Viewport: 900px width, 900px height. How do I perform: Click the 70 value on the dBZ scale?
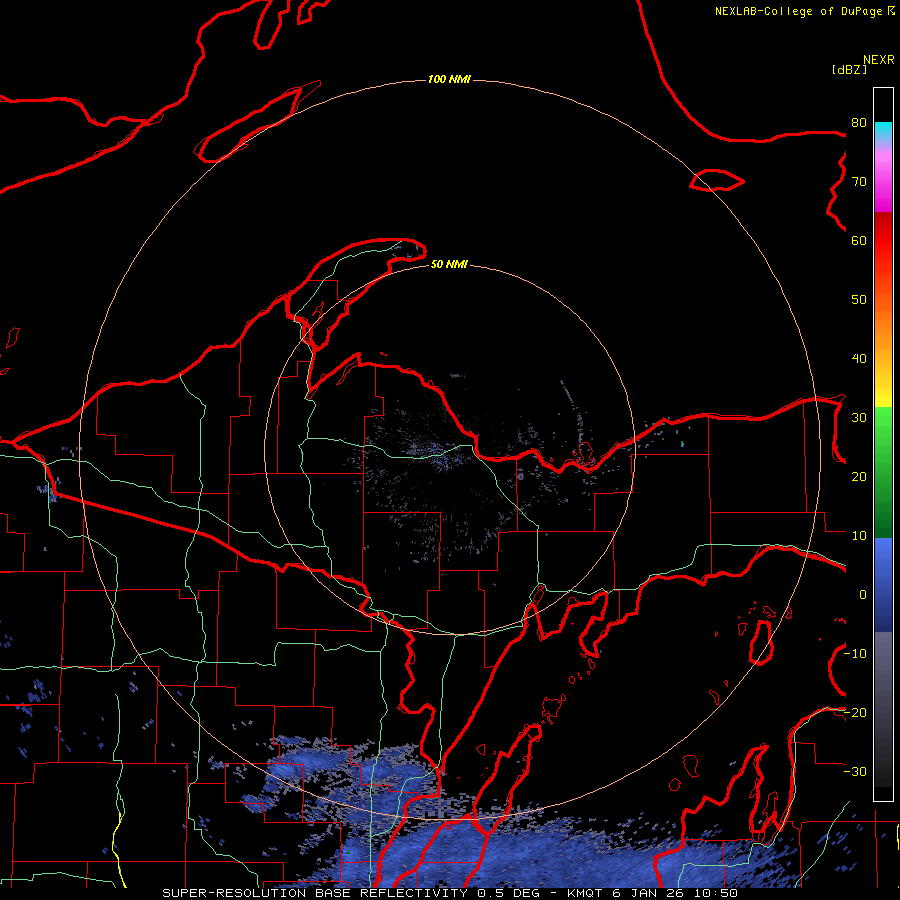click(859, 182)
